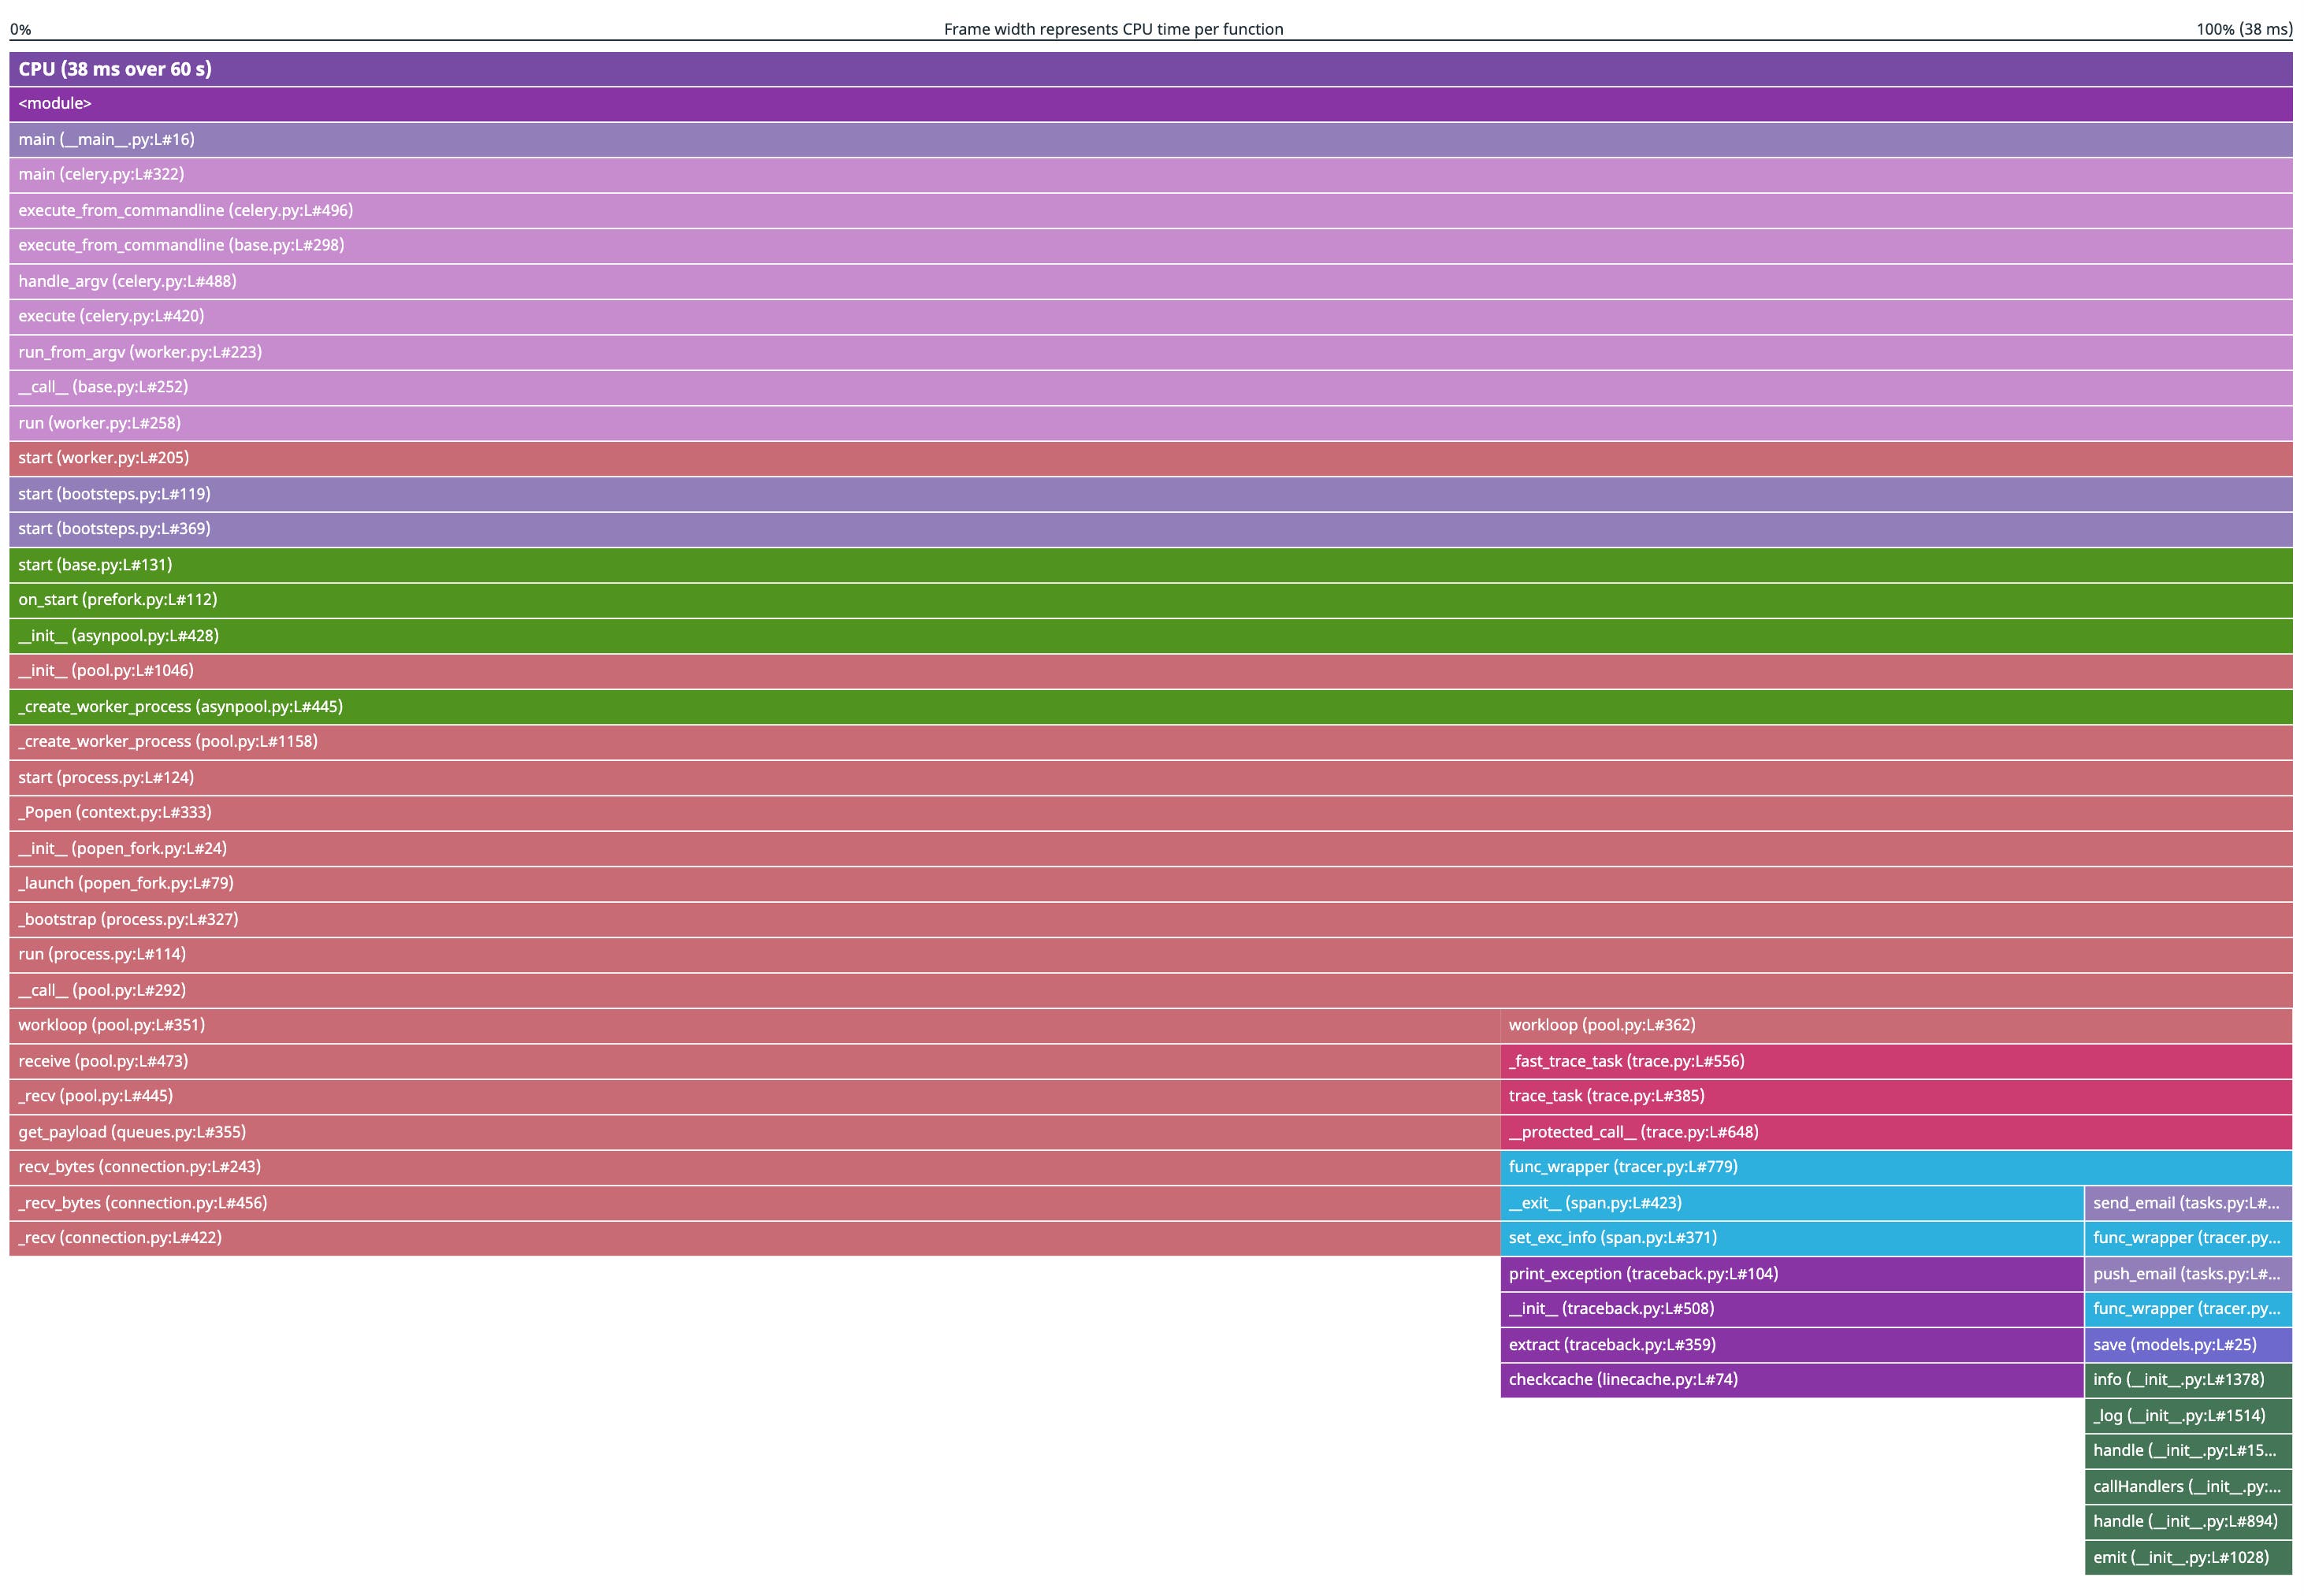
Task: Click the main (__main__.py:L#16) frame
Action: point(1150,140)
